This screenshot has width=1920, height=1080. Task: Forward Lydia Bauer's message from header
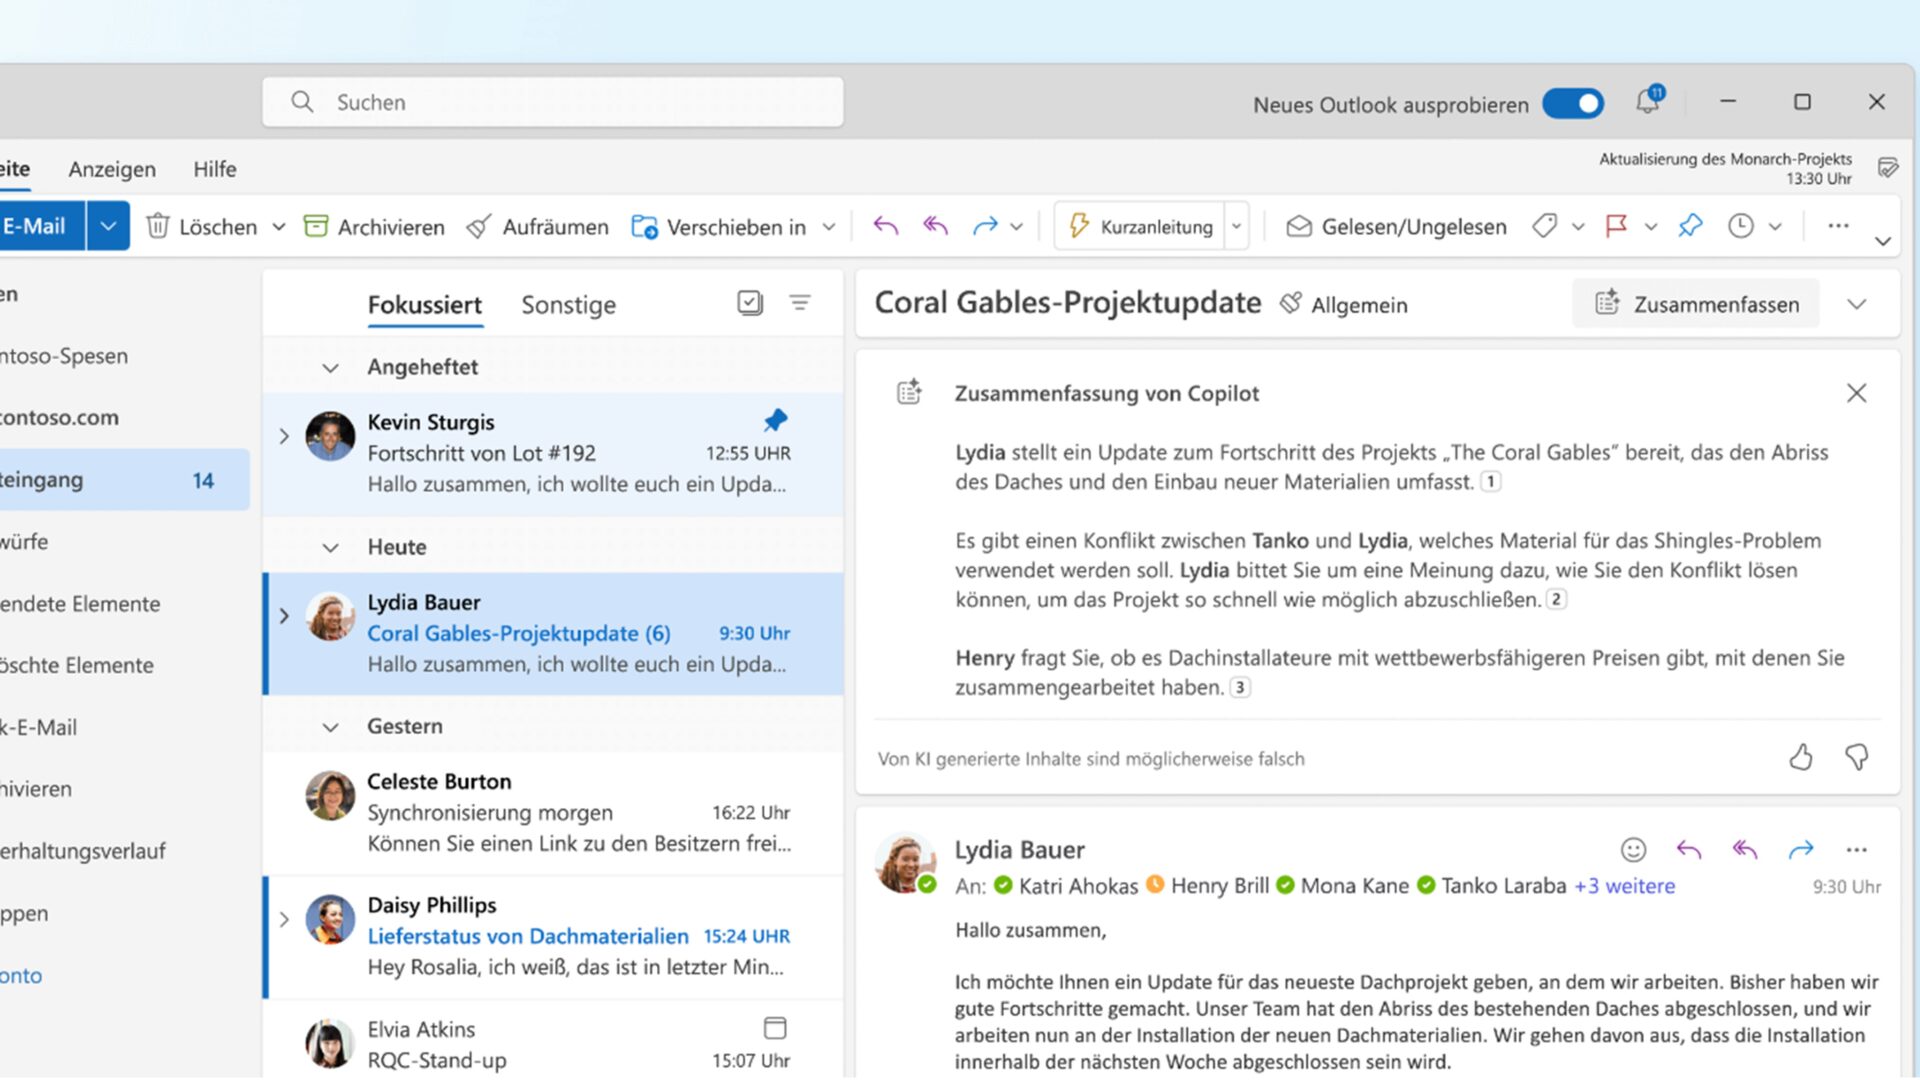pyautogui.click(x=1801, y=849)
